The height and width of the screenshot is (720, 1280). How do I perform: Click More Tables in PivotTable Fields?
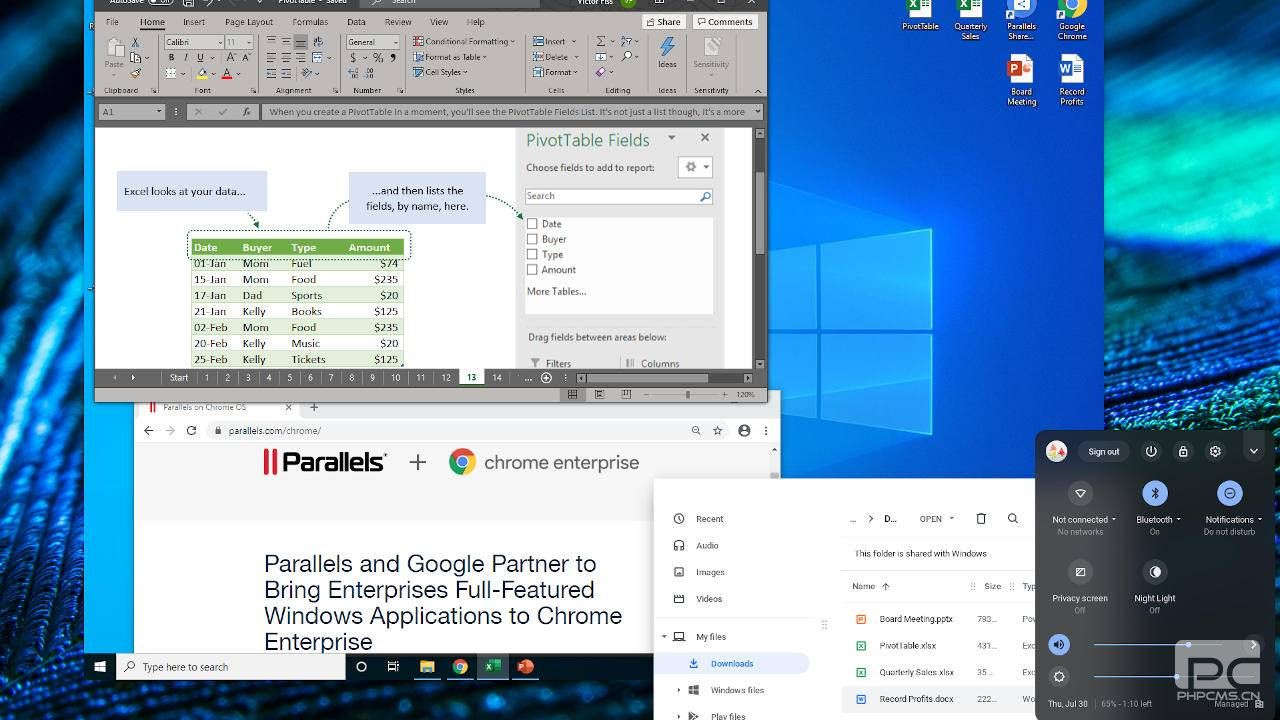click(555, 291)
